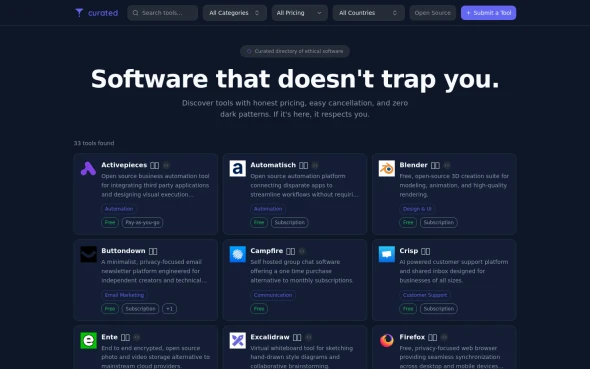Focus the Search tools input field
This screenshot has width=590, height=369.
pos(163,13)
